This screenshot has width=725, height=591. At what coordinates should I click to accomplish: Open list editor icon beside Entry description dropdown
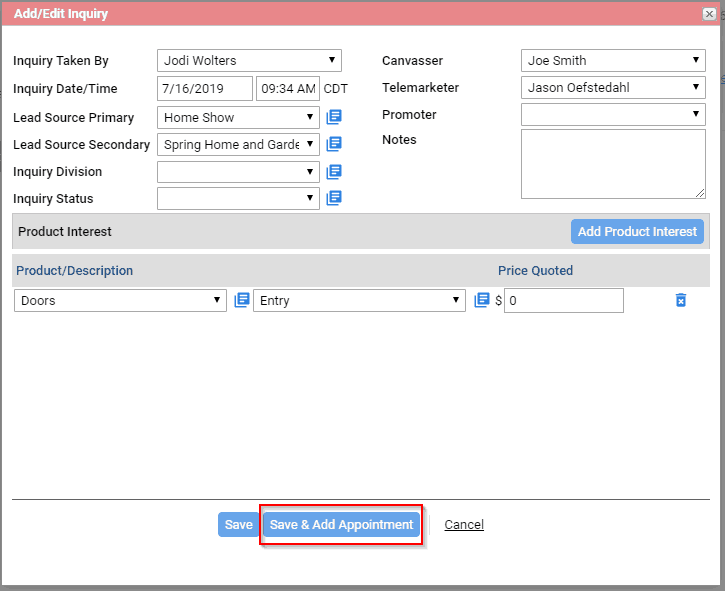click(x=482, y=300)
